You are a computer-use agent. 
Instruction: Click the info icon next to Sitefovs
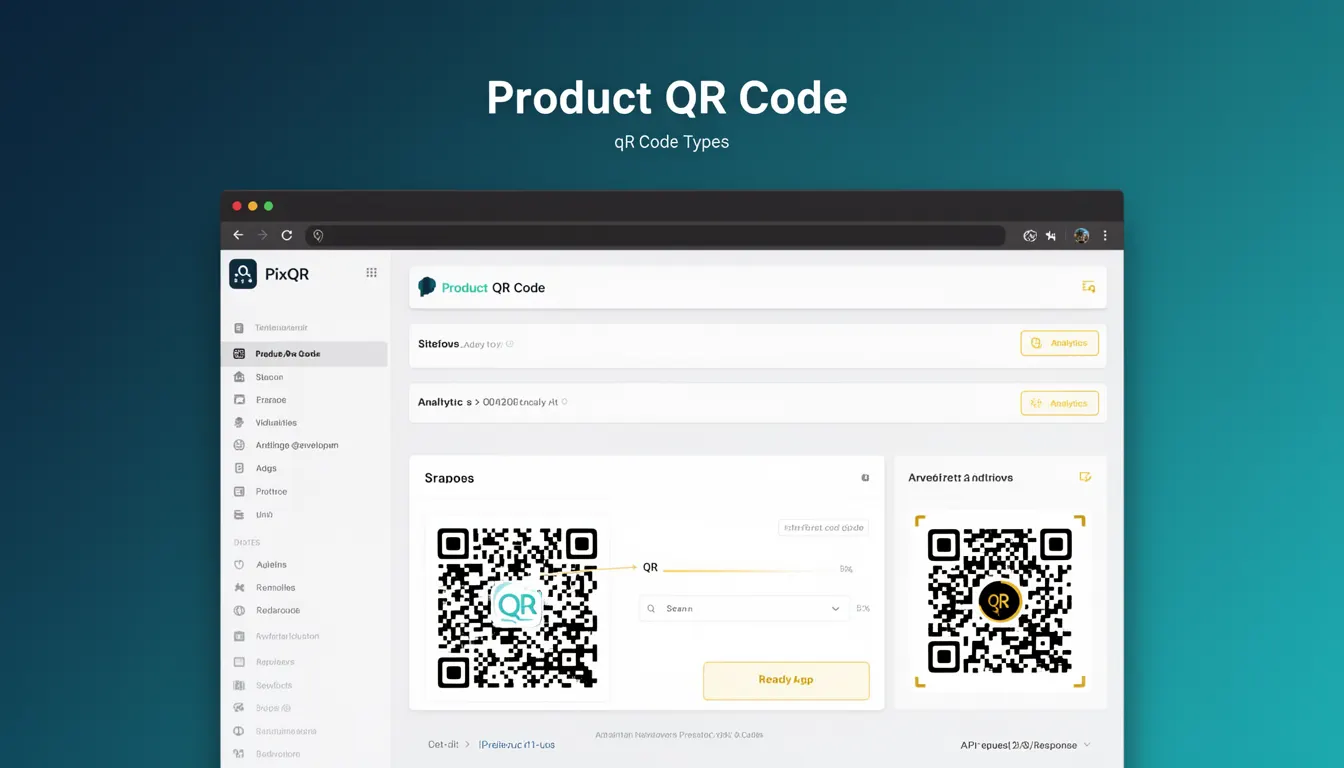point(509,344)
